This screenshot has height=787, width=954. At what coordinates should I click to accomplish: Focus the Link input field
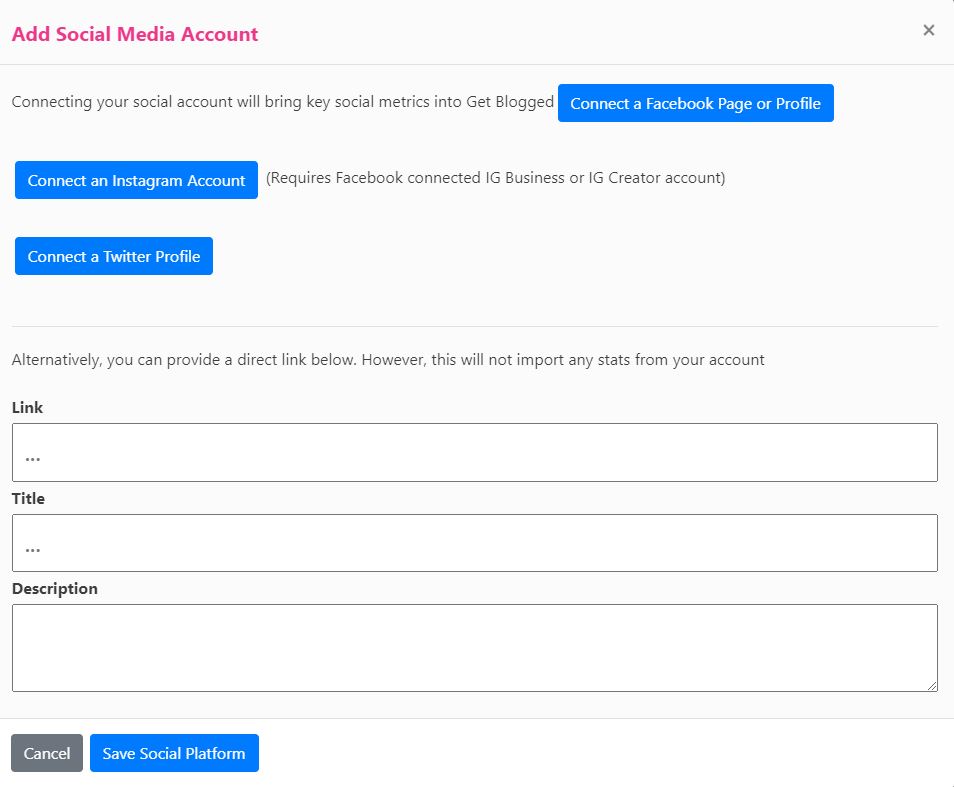tap(474, 452)
